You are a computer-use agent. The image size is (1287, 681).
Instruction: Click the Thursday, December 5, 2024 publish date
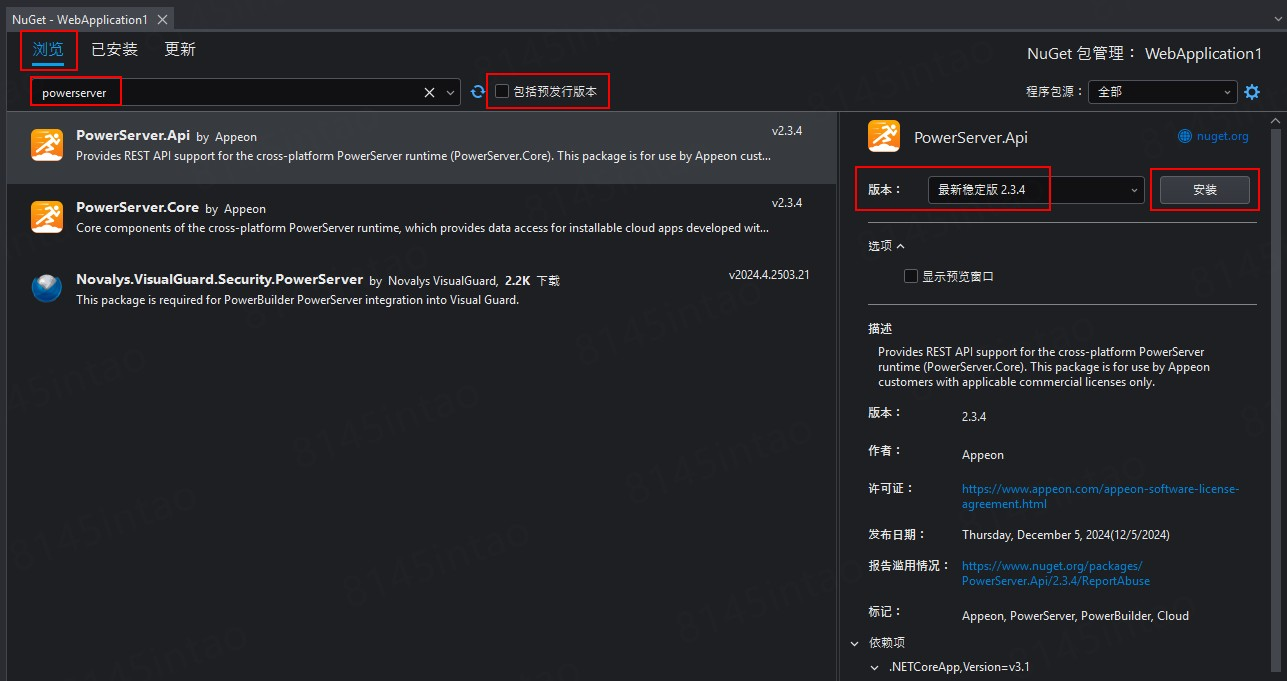1066,535
